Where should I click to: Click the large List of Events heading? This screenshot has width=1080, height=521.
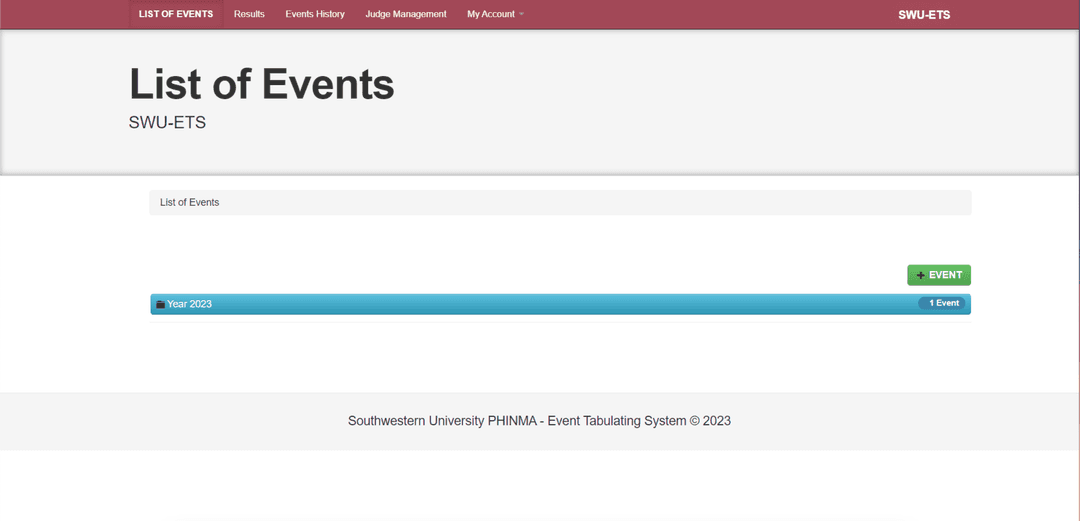coord(262,85)
